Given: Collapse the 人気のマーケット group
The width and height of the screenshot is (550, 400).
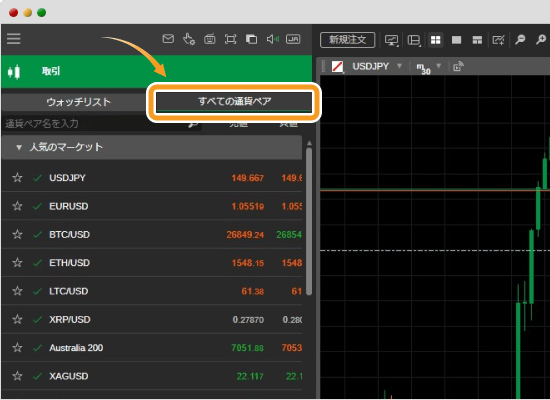Looking at the screenshot, I should [19, 147].
